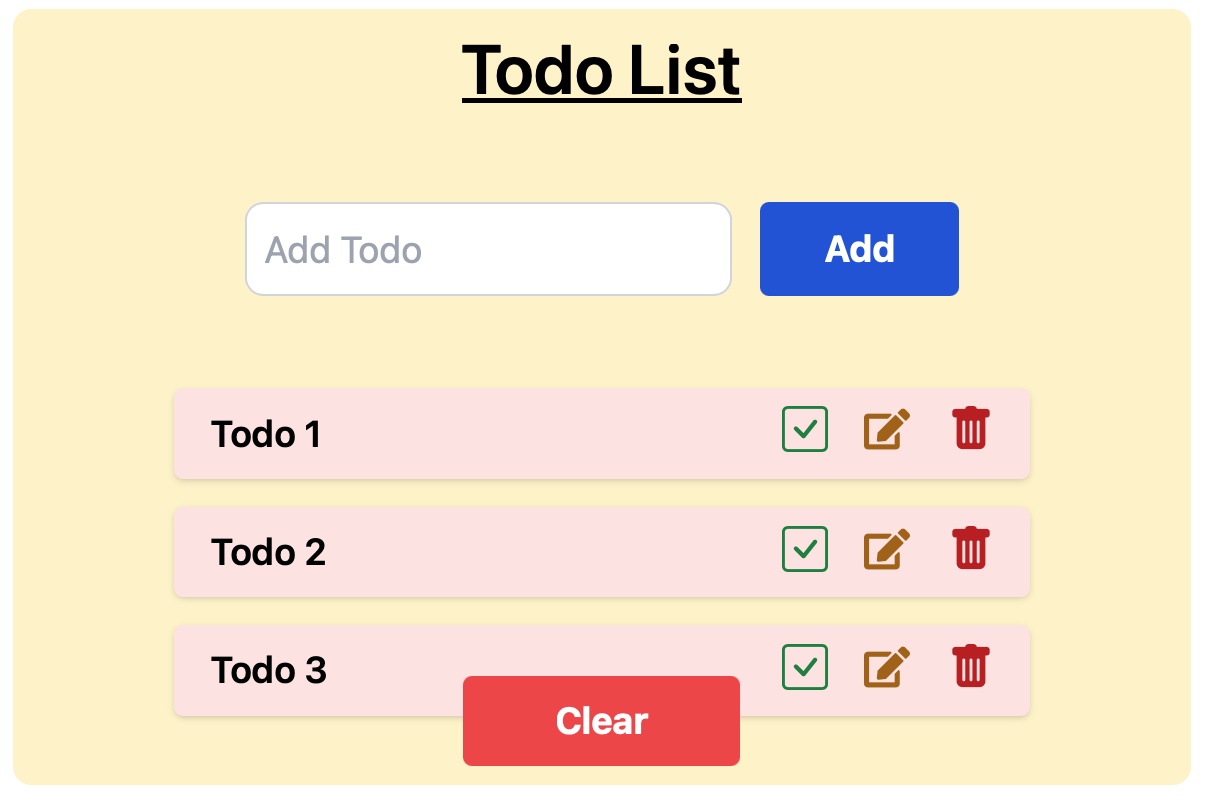This screenshot has width=1206, height=796.
Task: Click empty space in Todo 2's pink row
Action: pos(550,552)
